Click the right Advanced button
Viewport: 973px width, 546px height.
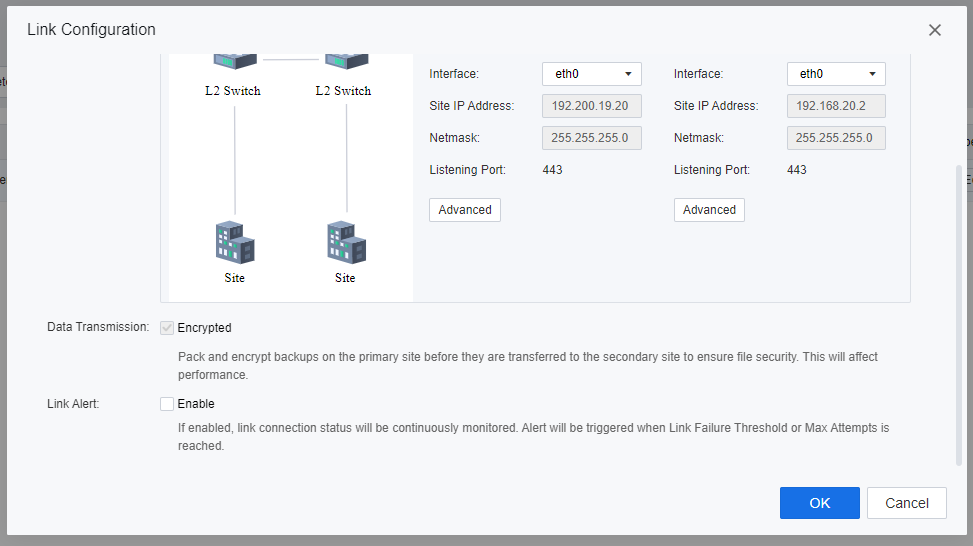point(710,210)
